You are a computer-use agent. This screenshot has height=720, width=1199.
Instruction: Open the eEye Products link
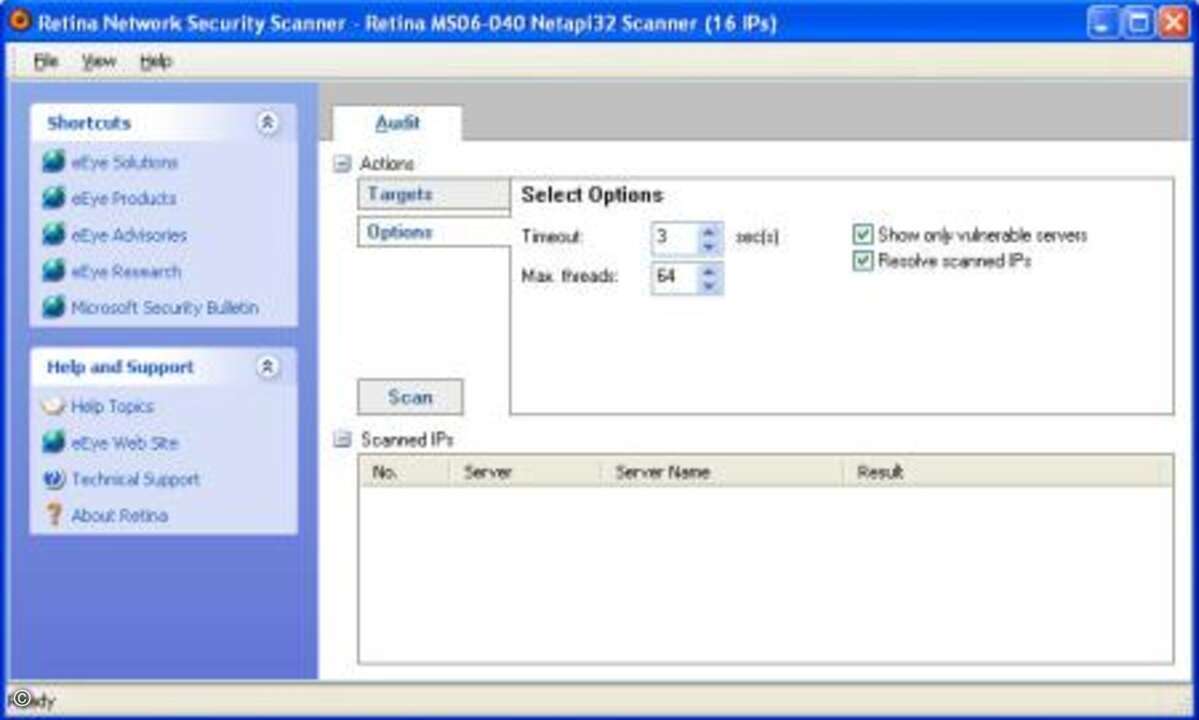coord(123,199)
